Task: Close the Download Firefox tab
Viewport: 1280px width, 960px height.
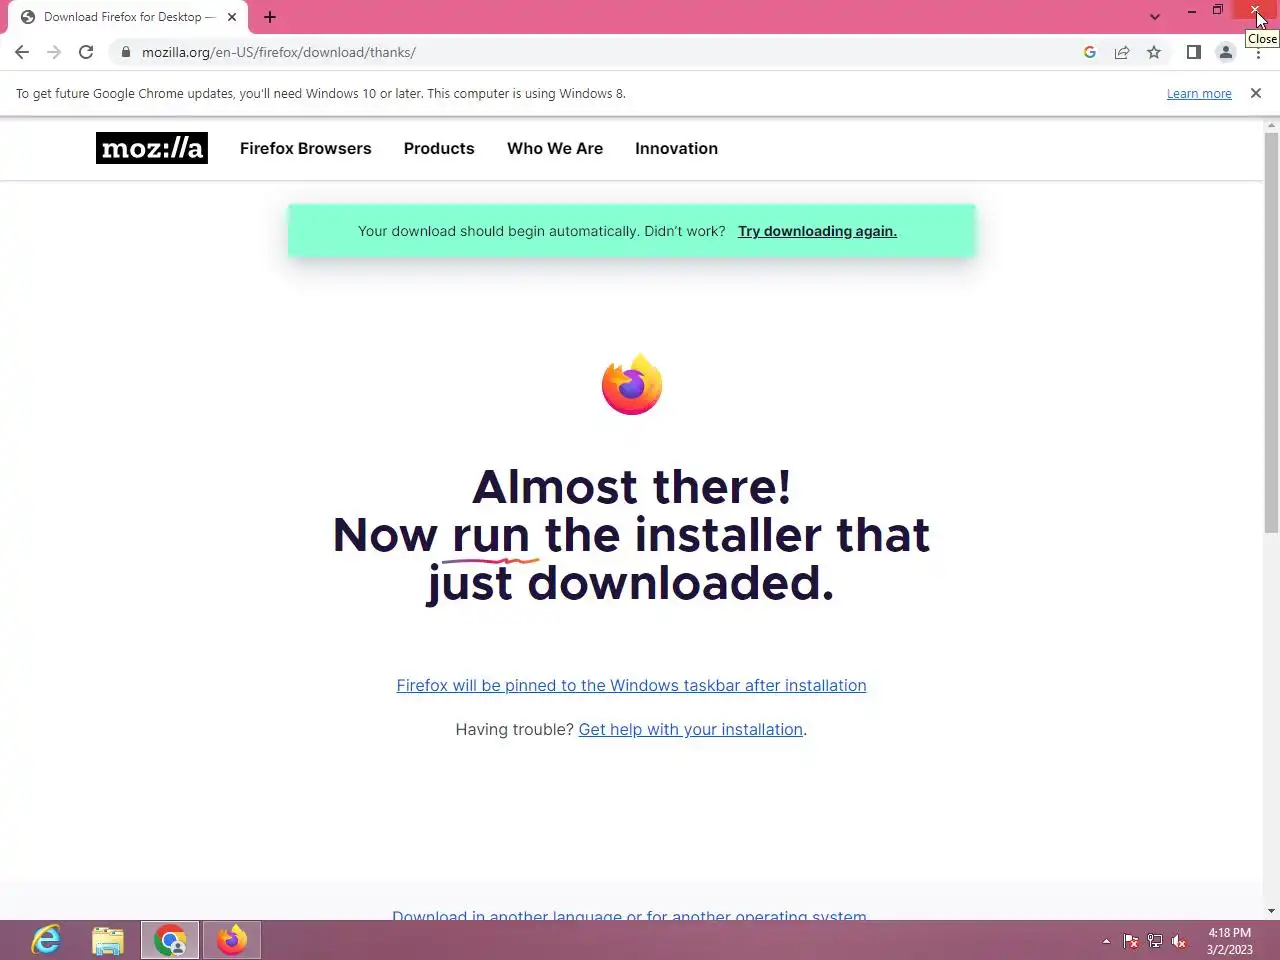Action: 232,17
